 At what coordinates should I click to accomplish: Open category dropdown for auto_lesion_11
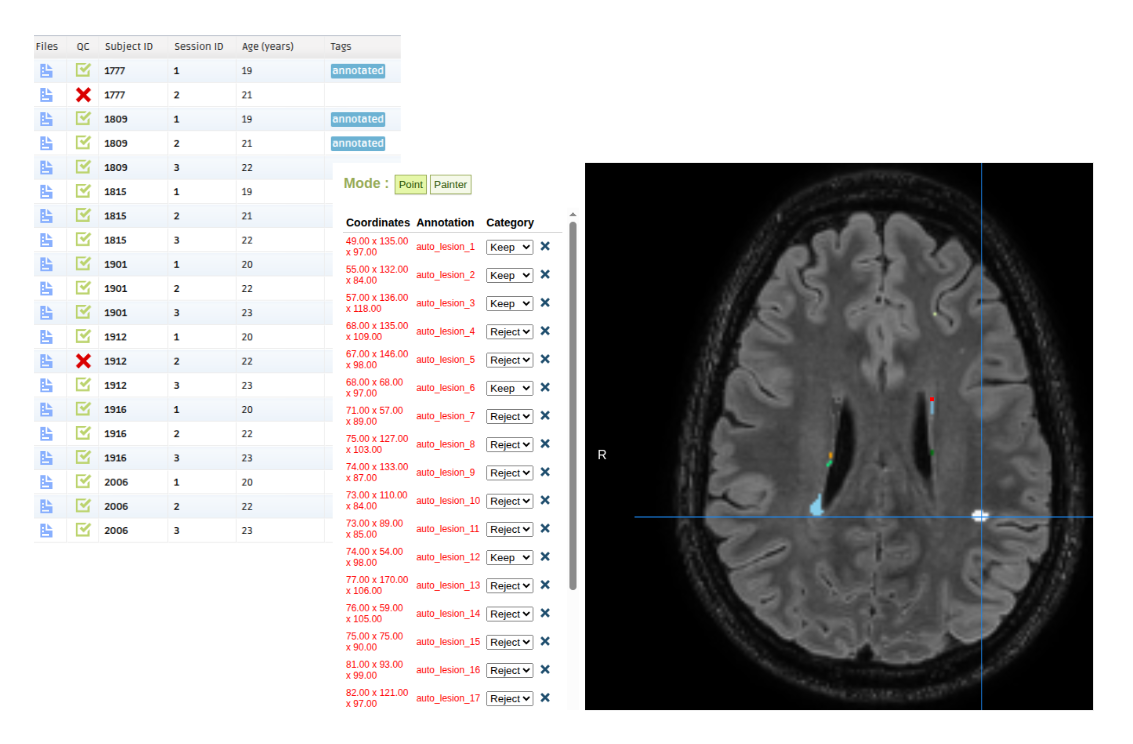click(509, 529)
